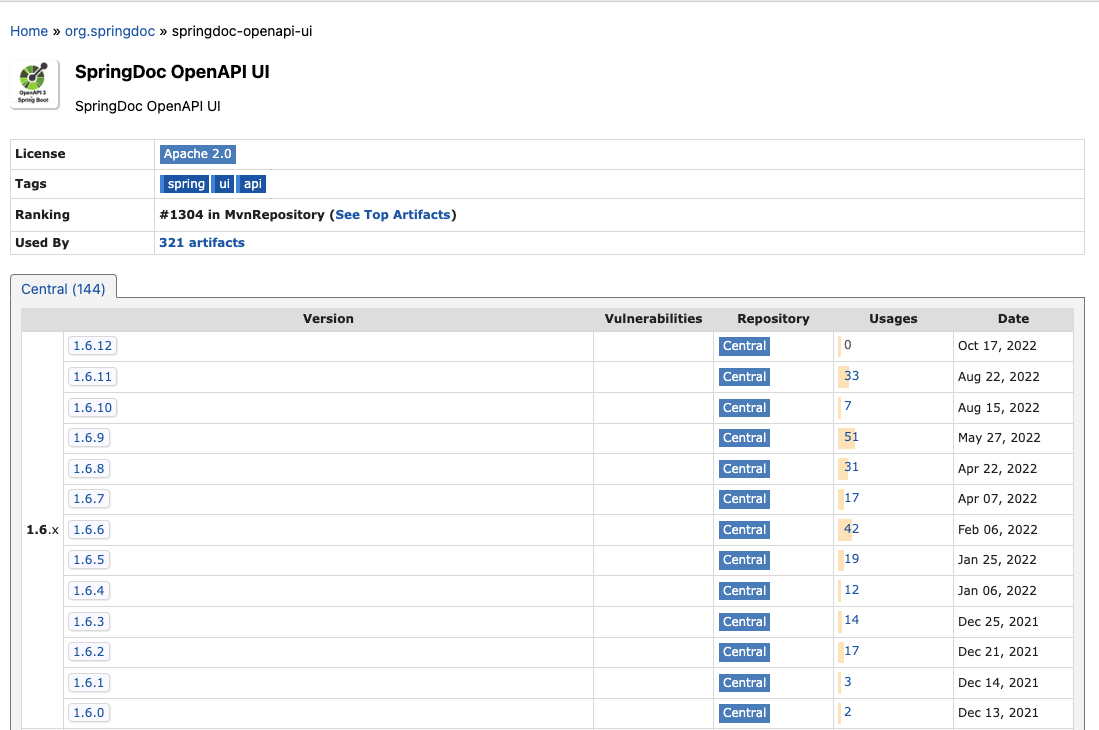Open the 33 usages link
Image resolution: width=1099 pixels, height=730 pixels.
[x=852, y=376]
